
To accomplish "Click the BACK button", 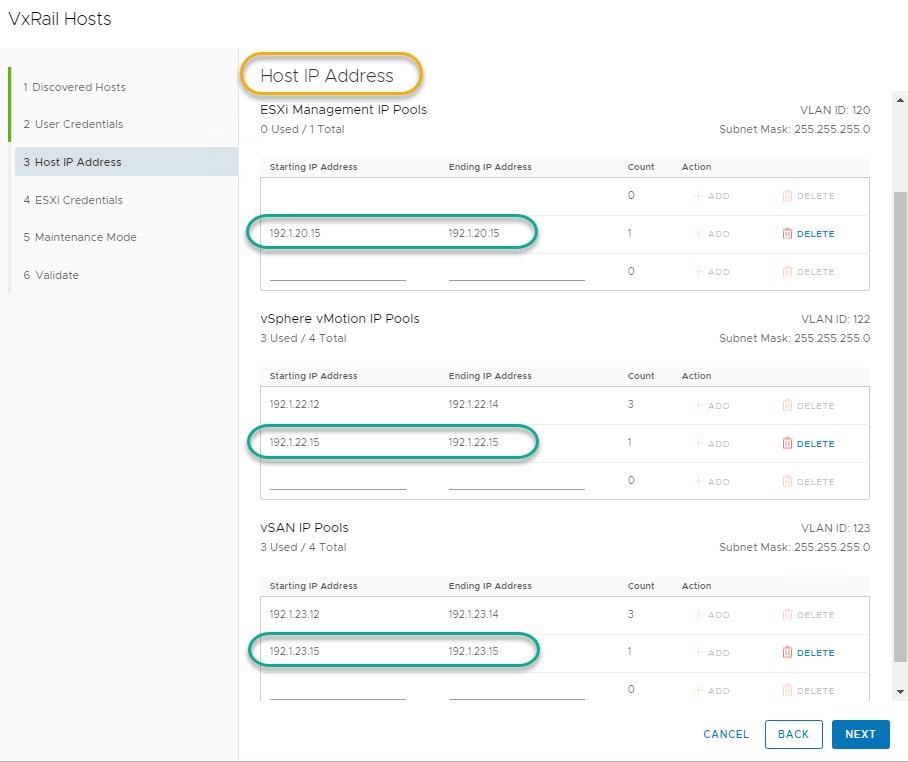I will (793, 734).
